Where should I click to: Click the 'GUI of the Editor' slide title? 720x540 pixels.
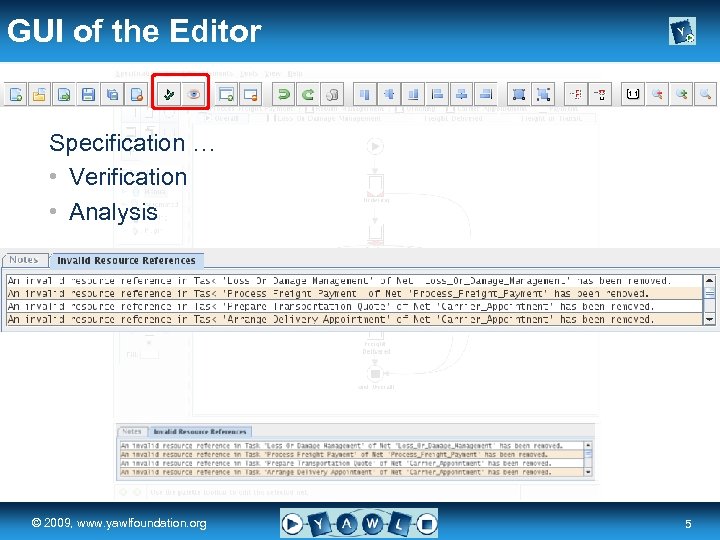[x=135, y=31]
